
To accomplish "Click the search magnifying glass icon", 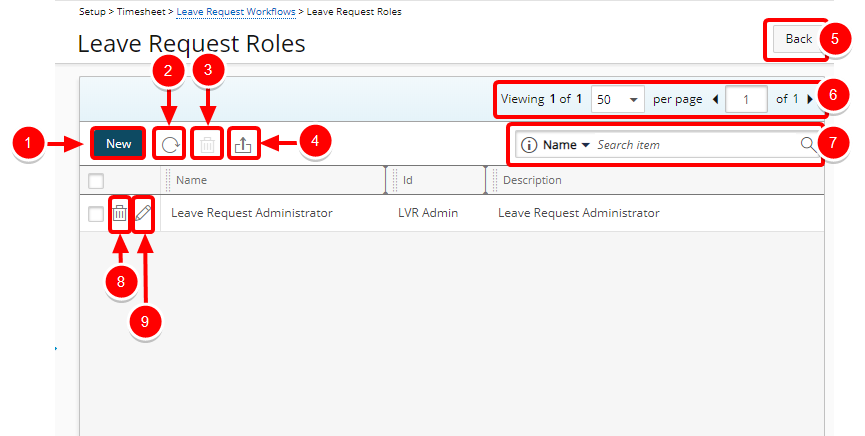I will [808, 145].
